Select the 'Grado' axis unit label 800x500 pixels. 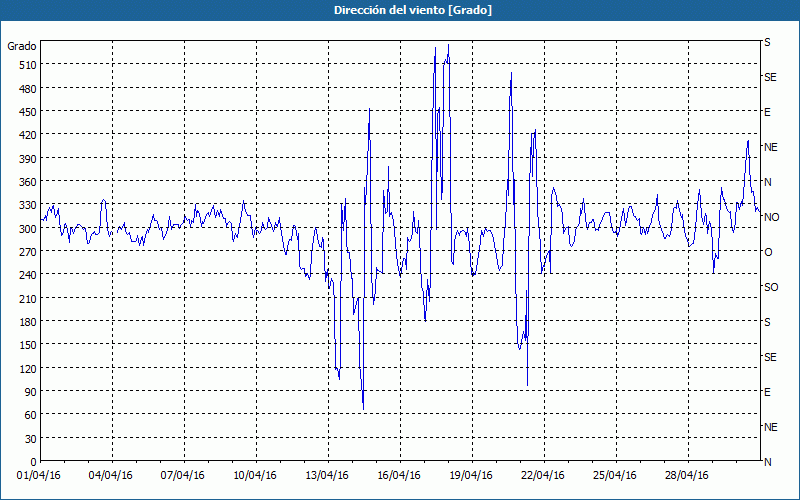coord(22,46)
